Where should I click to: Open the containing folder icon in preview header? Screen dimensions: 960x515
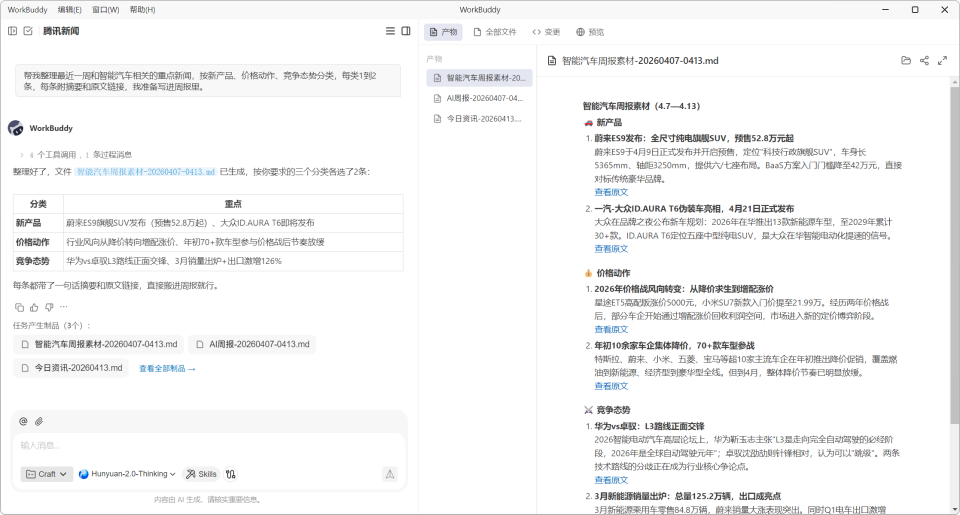point(906,61)
